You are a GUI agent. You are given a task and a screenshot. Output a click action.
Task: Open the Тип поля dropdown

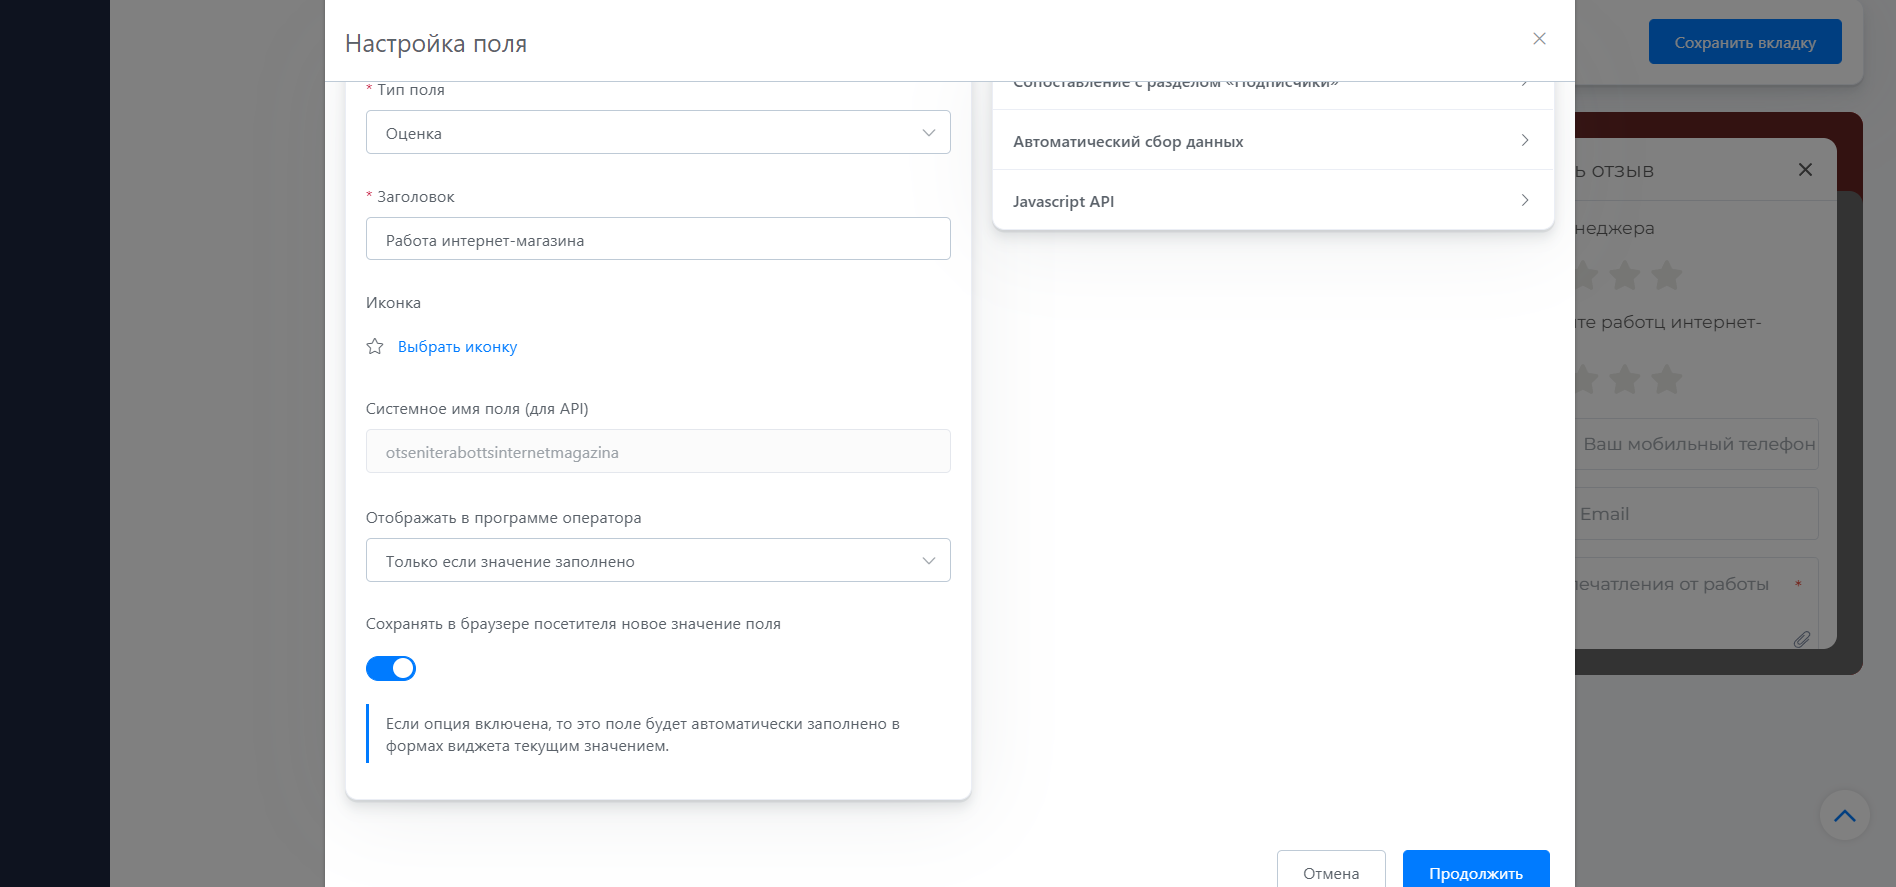coord(658,133)
